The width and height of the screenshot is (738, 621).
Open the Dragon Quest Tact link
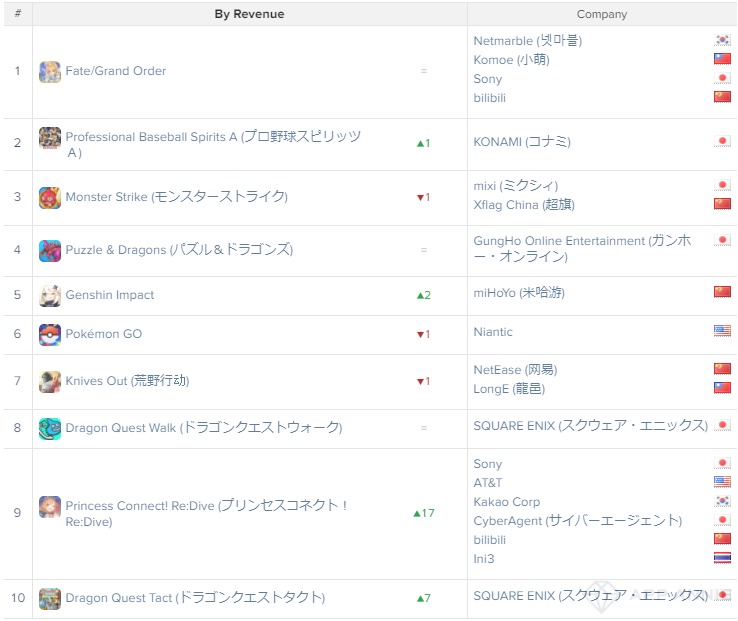[195, 597]
